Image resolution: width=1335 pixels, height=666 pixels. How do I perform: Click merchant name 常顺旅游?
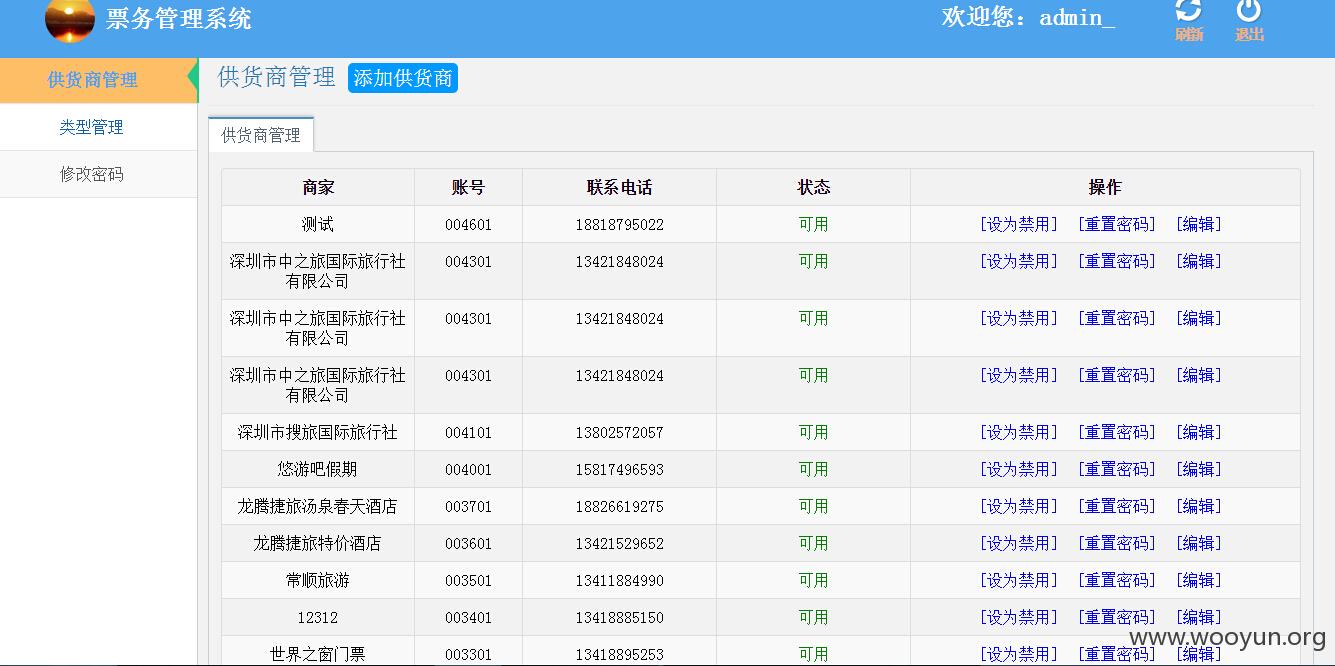click(318, 580)
